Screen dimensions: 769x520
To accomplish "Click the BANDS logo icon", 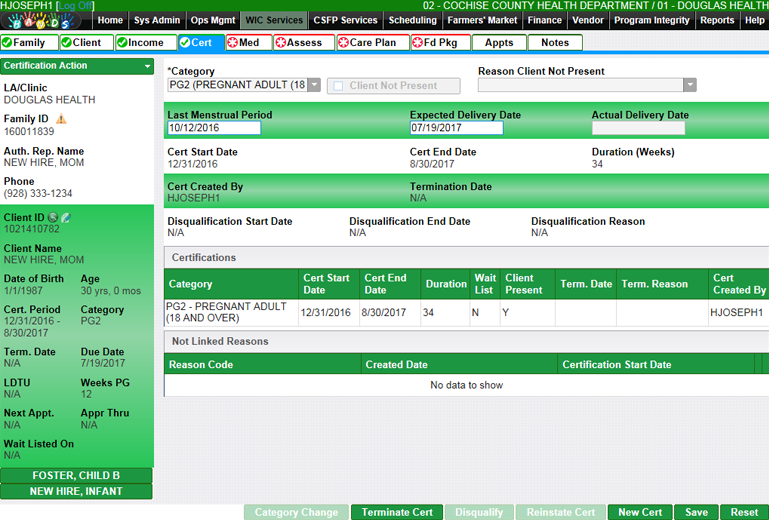I will point(44,20).
